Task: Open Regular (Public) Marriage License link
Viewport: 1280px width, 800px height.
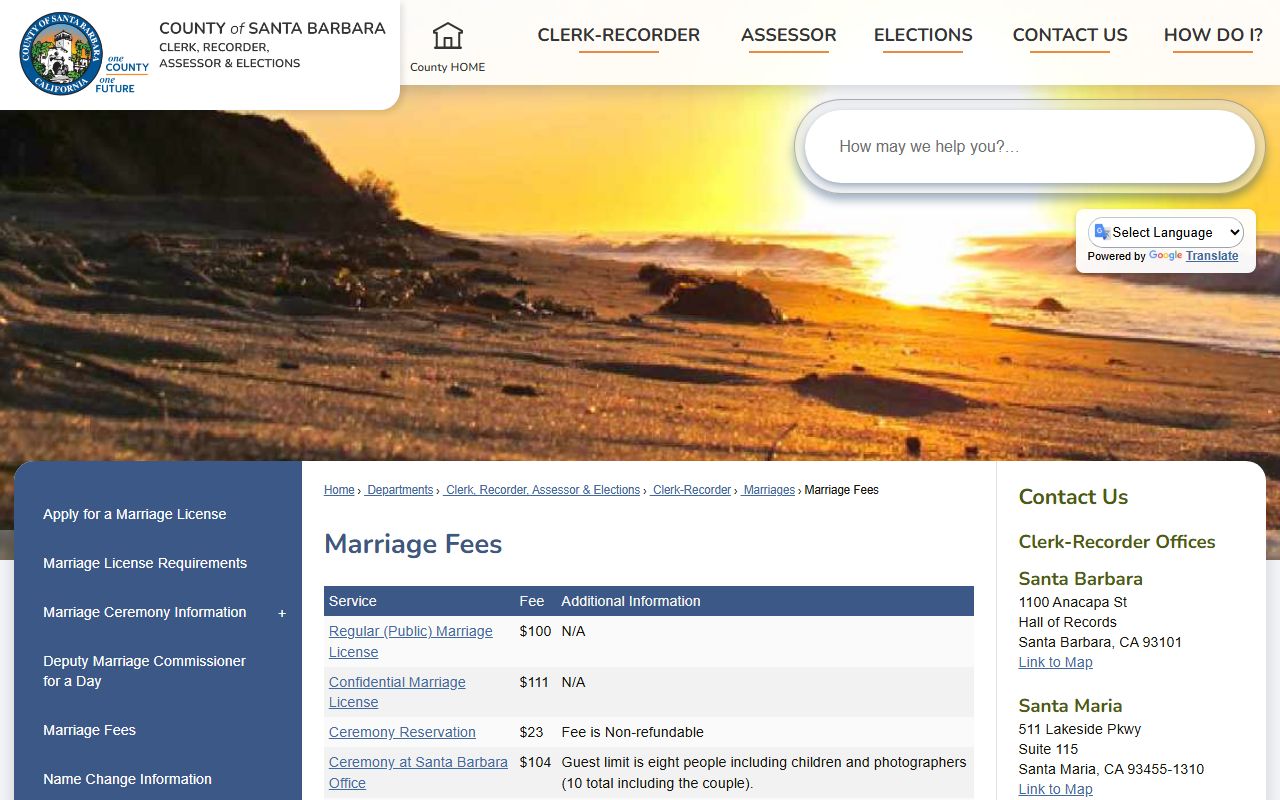Action: [x=411, y=642]
